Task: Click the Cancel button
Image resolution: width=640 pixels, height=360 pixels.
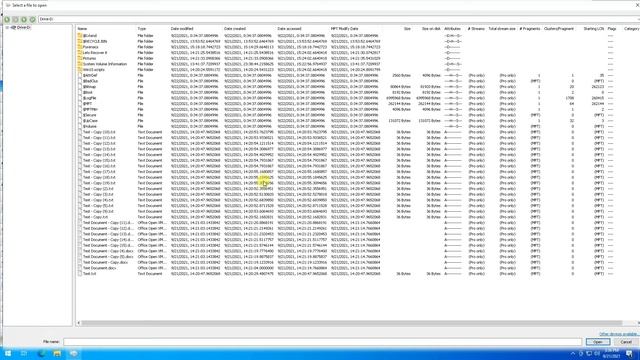Action: 626,342
